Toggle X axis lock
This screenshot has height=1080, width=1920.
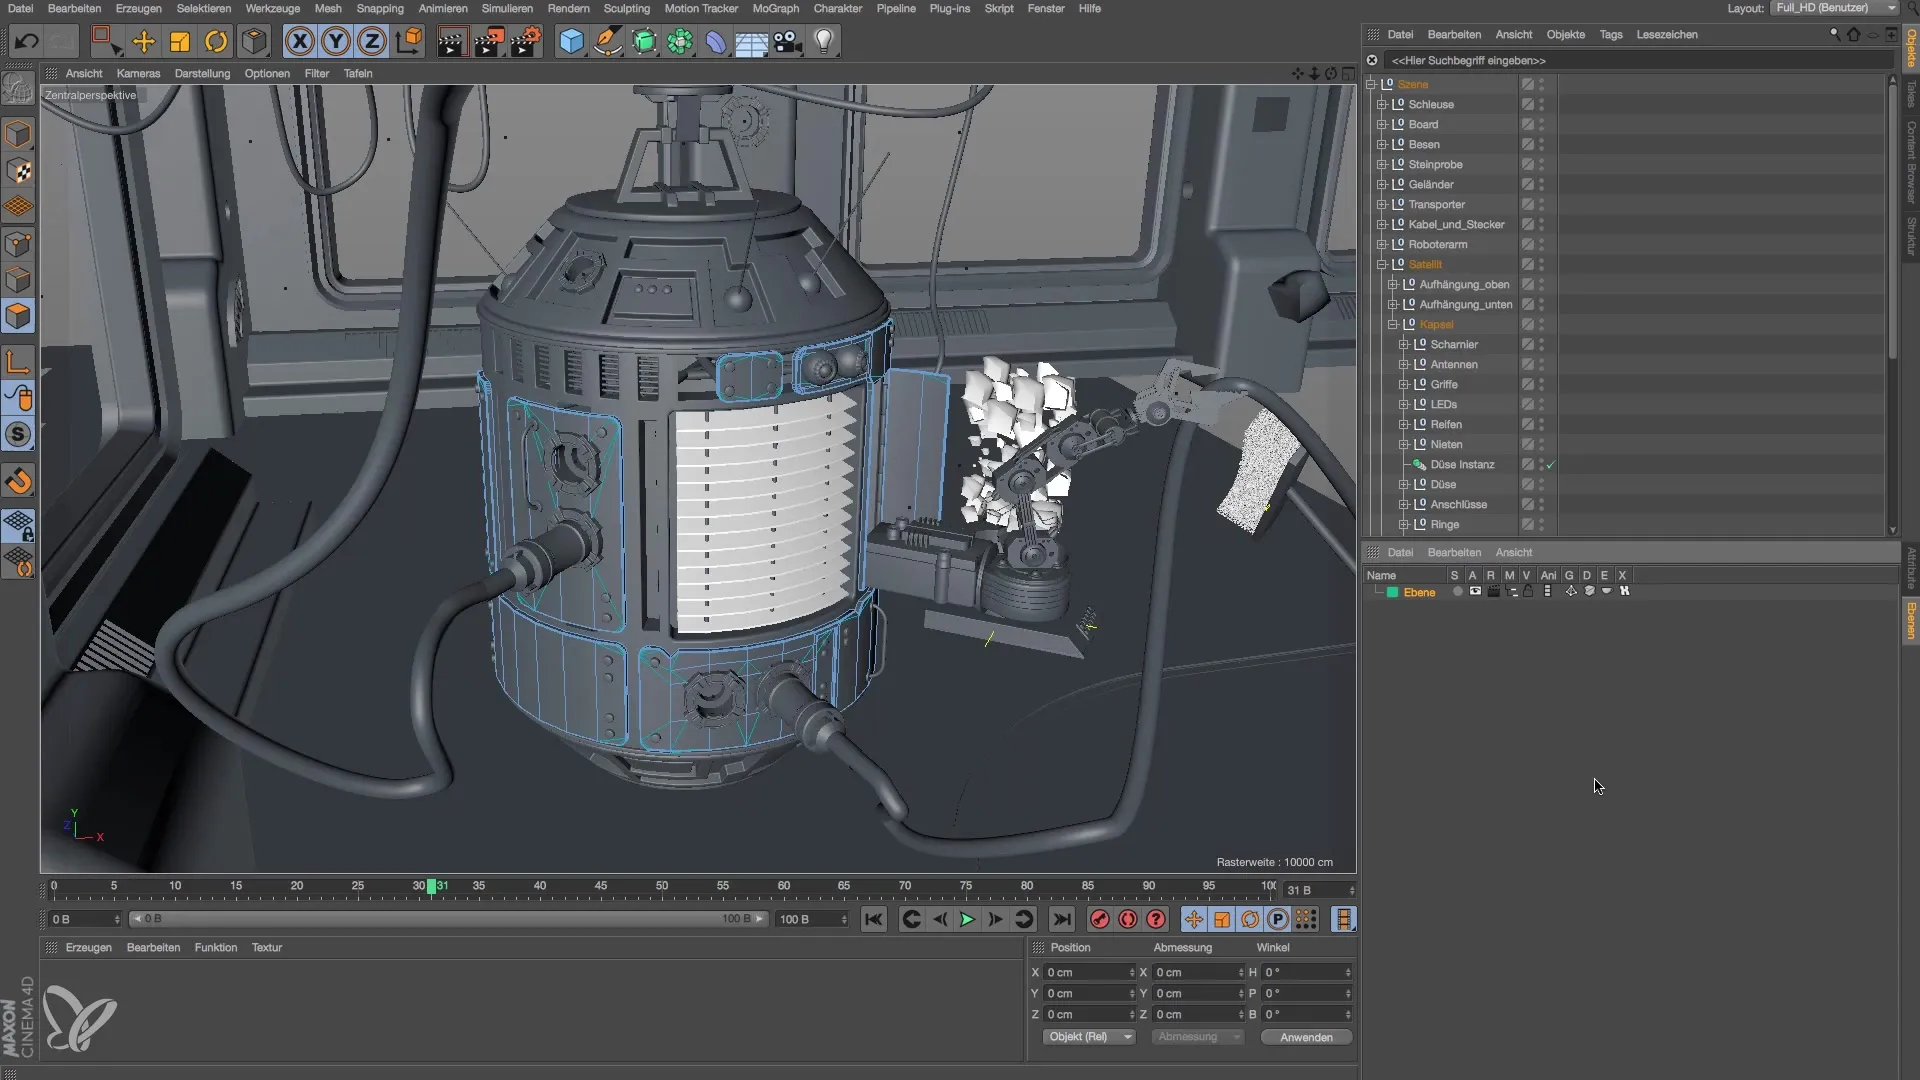click(x=299, y=41)
